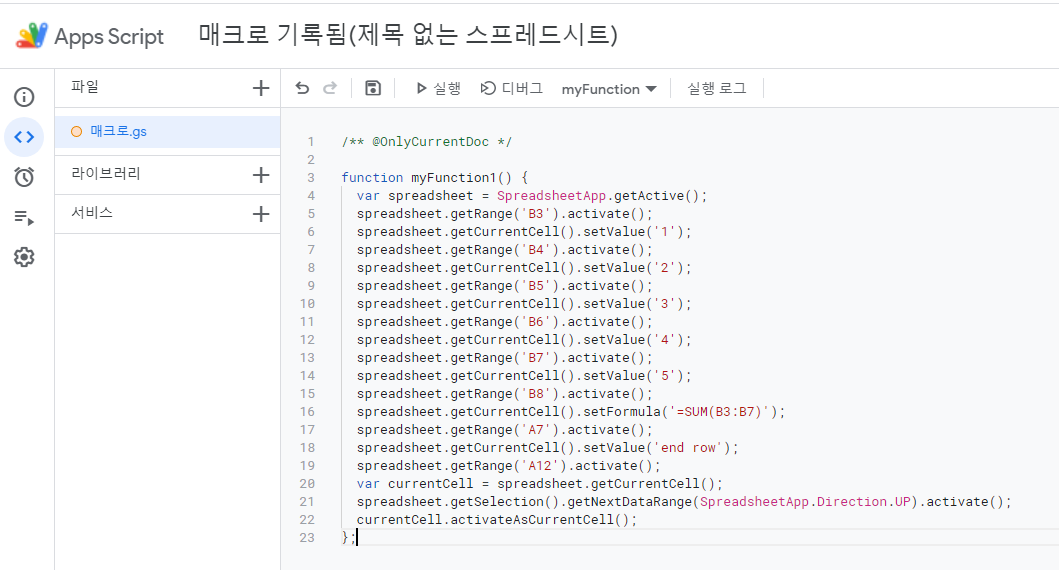The height and width of the screenshot is (570, 1059).
Task: Click the getRange('B5') code line
Action: [x=505, y=286]
